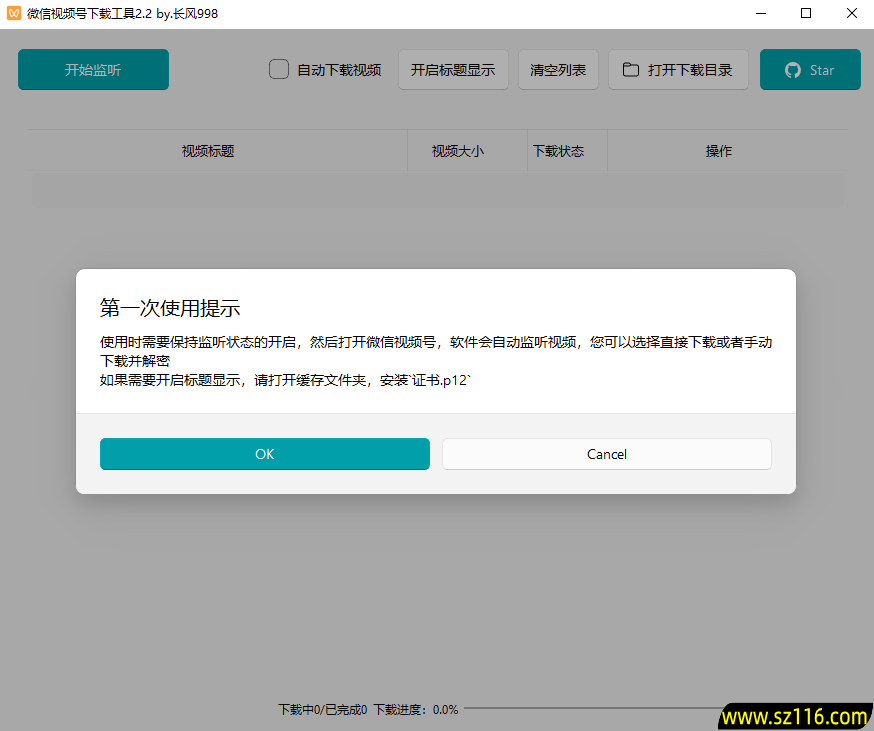
Task: Click the 开启标题显示 button
Action: 453,70
